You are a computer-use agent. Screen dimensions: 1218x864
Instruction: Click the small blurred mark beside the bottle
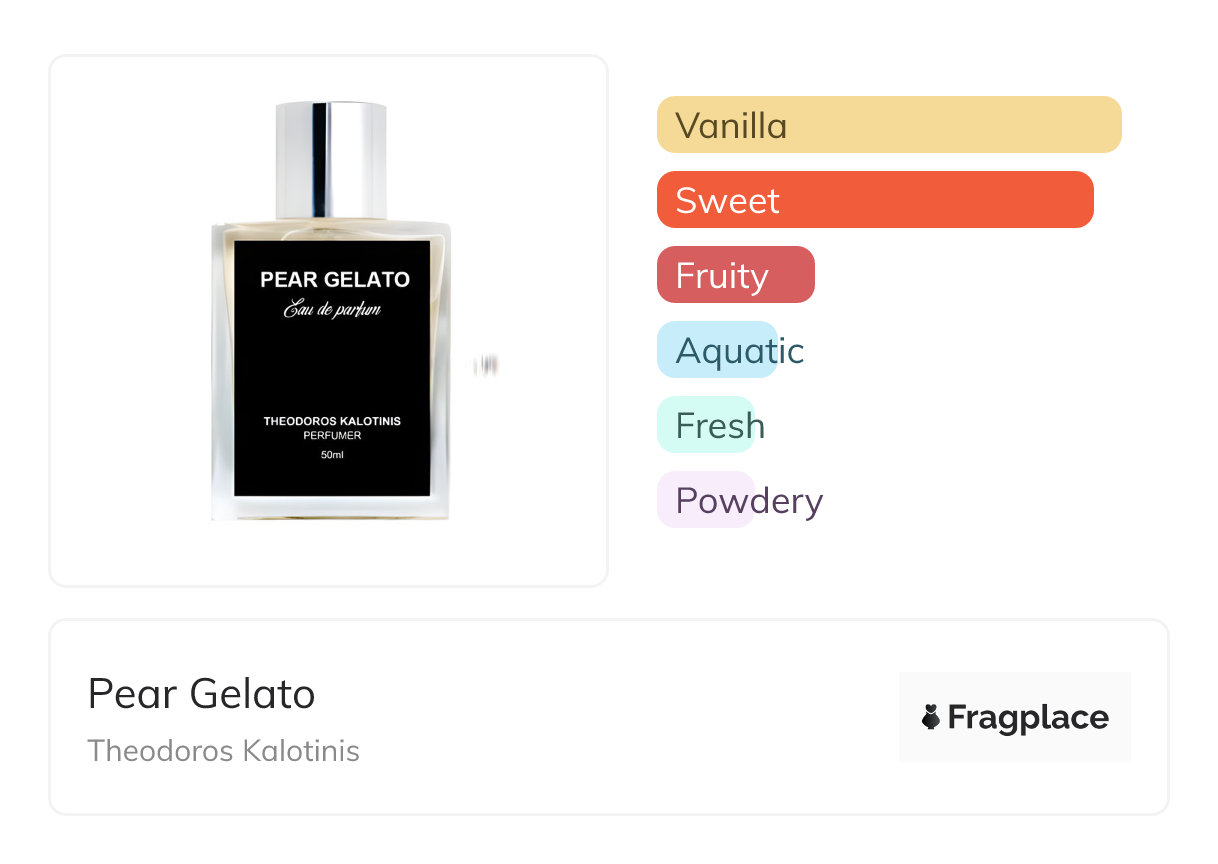[486, 365]
